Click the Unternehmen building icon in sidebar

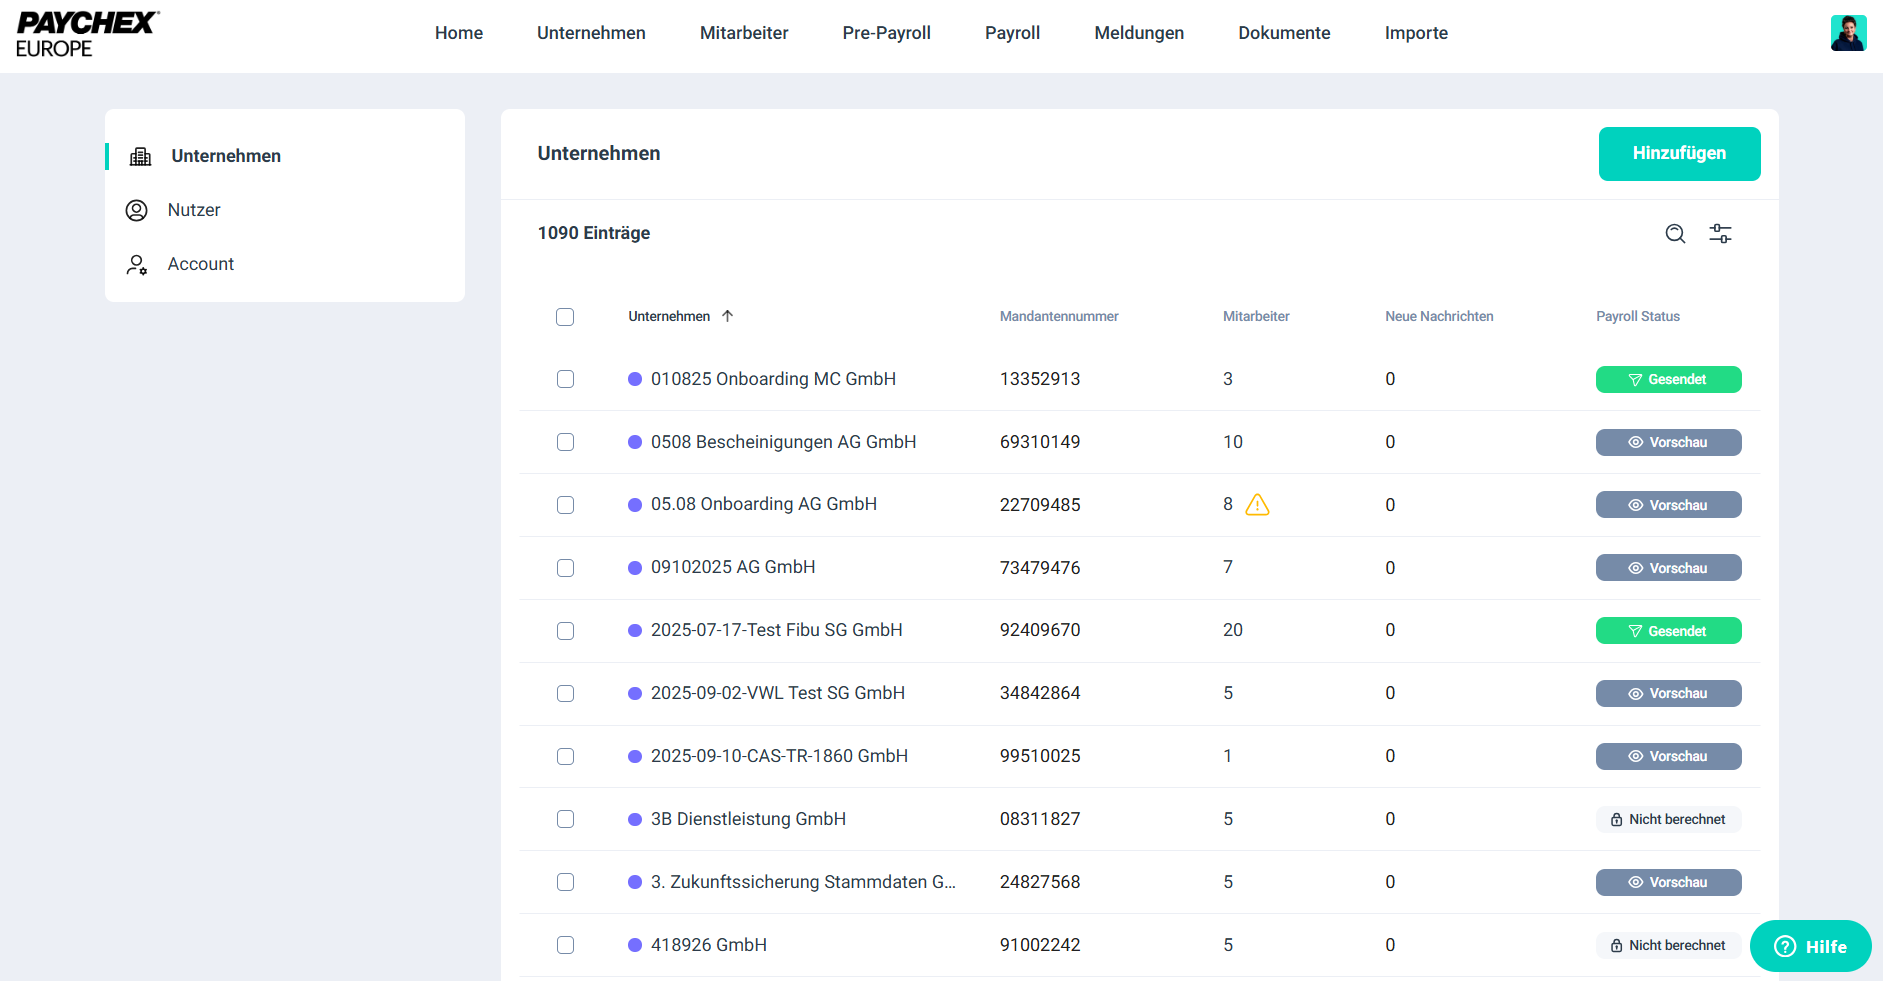tap(141, 156)
